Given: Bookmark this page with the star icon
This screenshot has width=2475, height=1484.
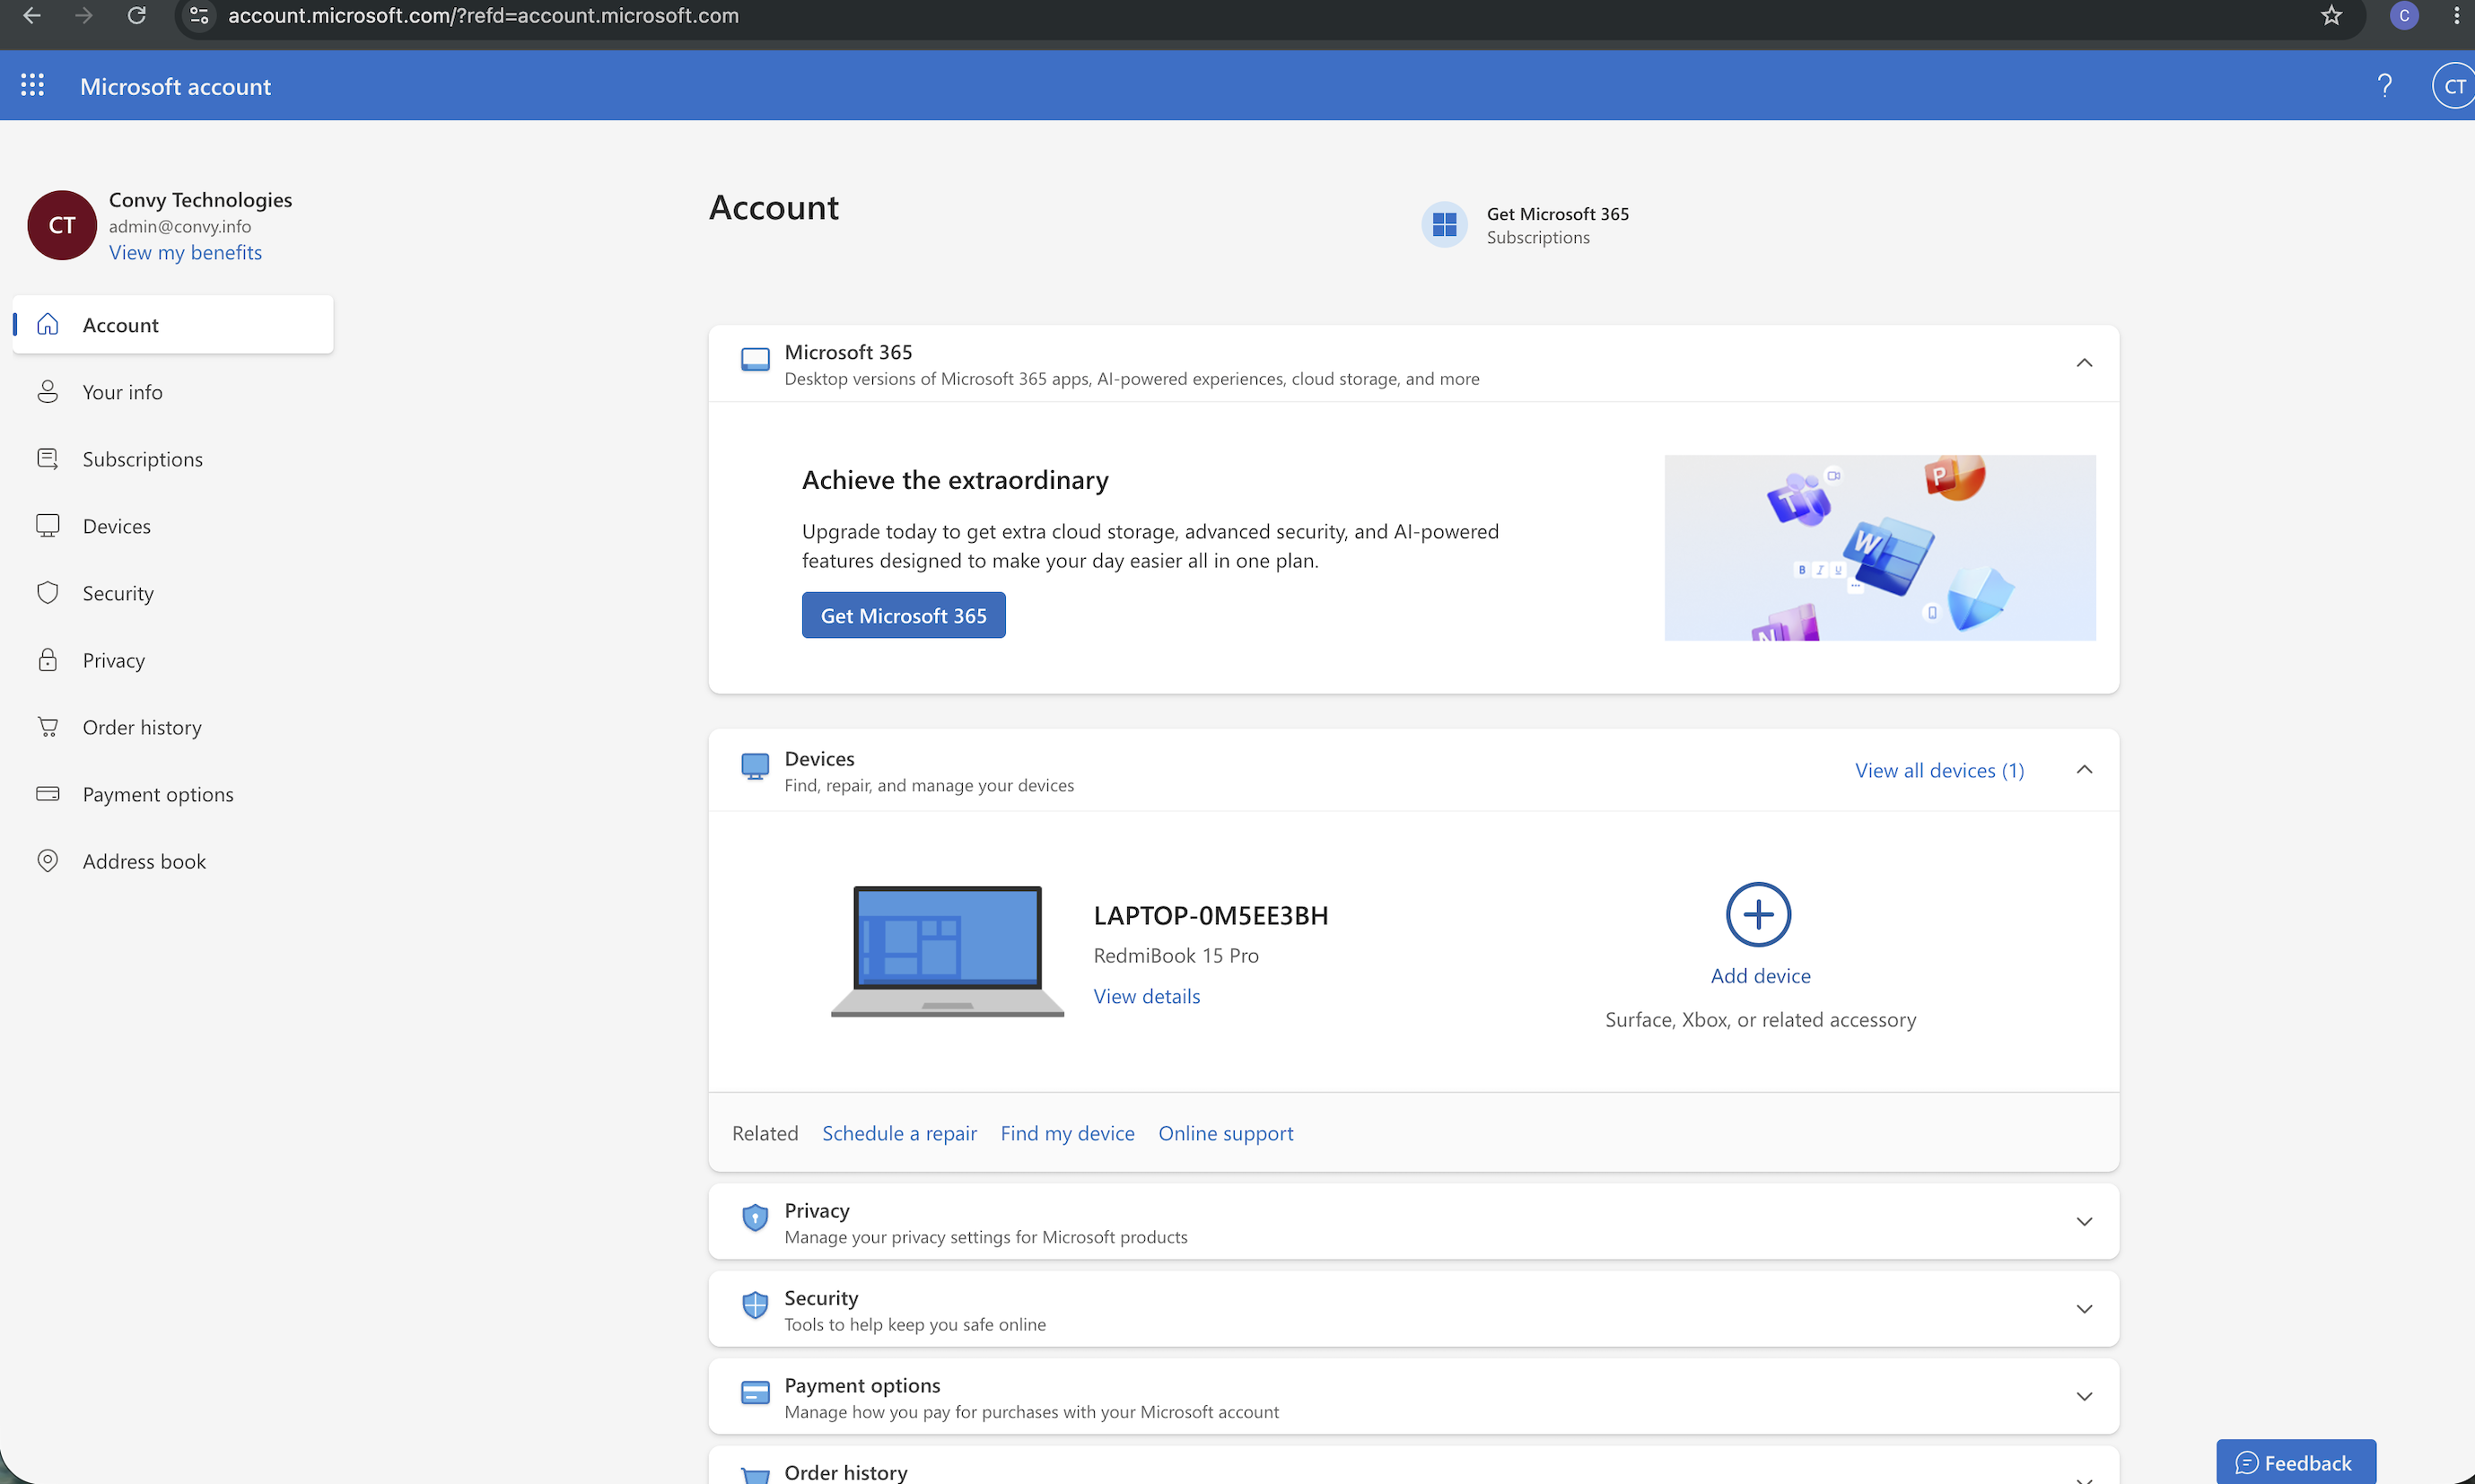Looking at the screenshot, I should point(2331,16).
